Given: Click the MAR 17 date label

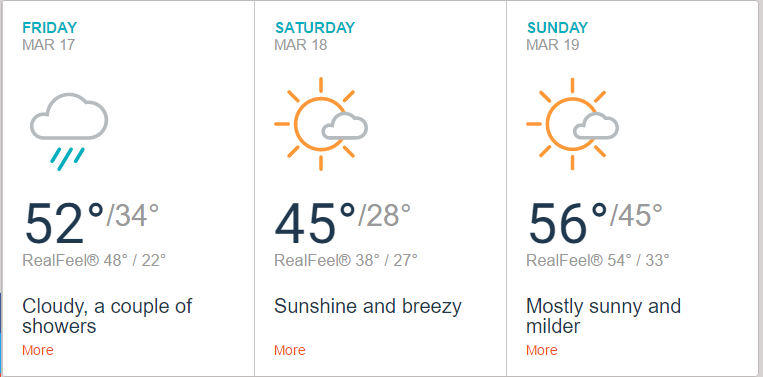Looking at the screenshot, I should click(x=49, y=45).
